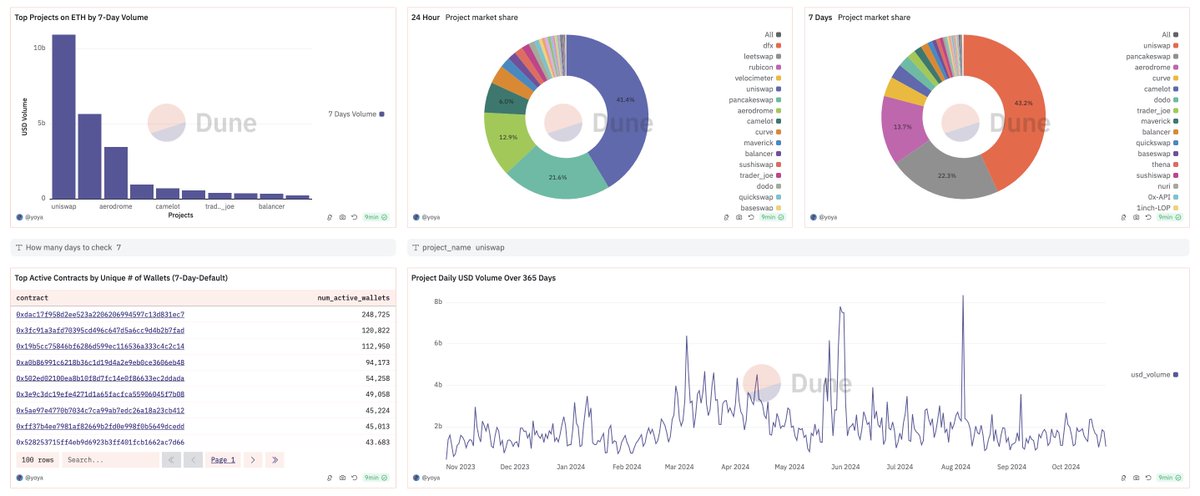Viewport: 1200px width, 496px height.
Task: Go to previous page of contracts table
Action: (193, 460)
